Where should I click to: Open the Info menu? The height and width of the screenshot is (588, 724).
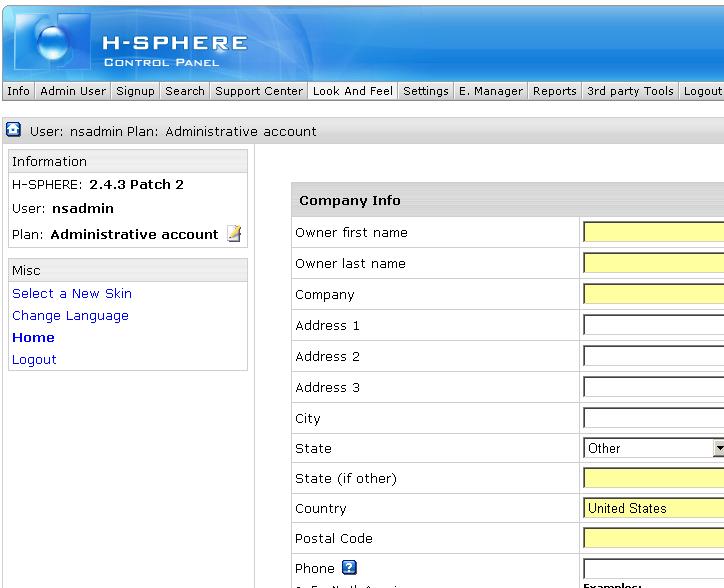click(18, 91)
